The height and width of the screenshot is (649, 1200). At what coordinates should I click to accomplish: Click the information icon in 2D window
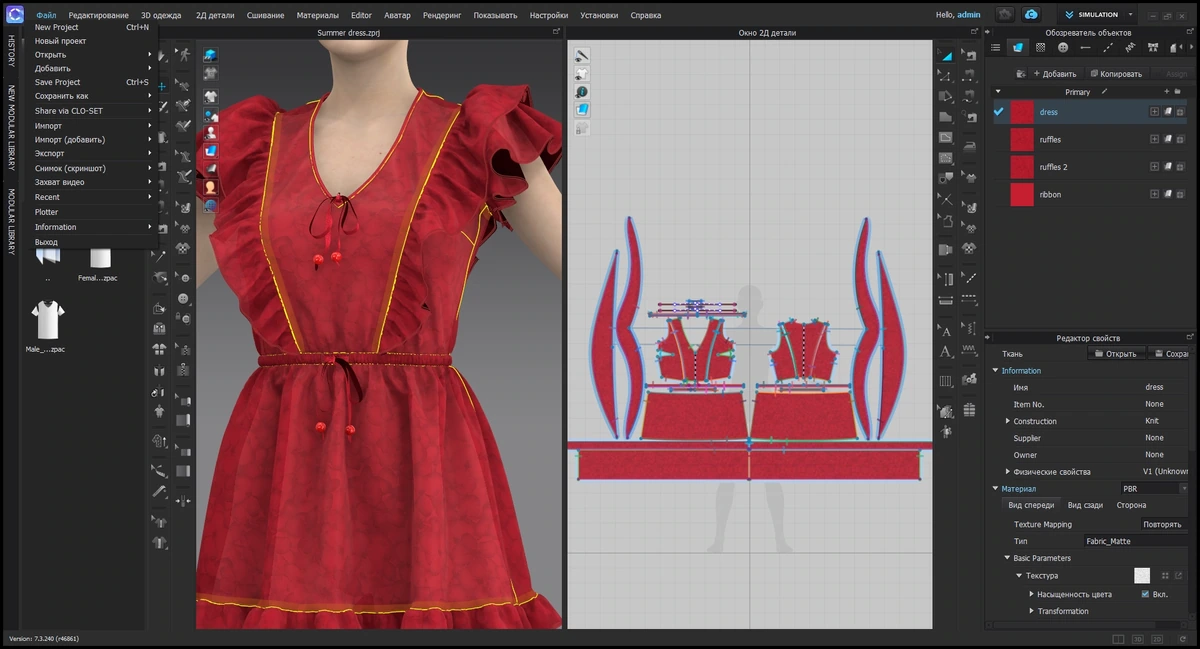(581, 91)
